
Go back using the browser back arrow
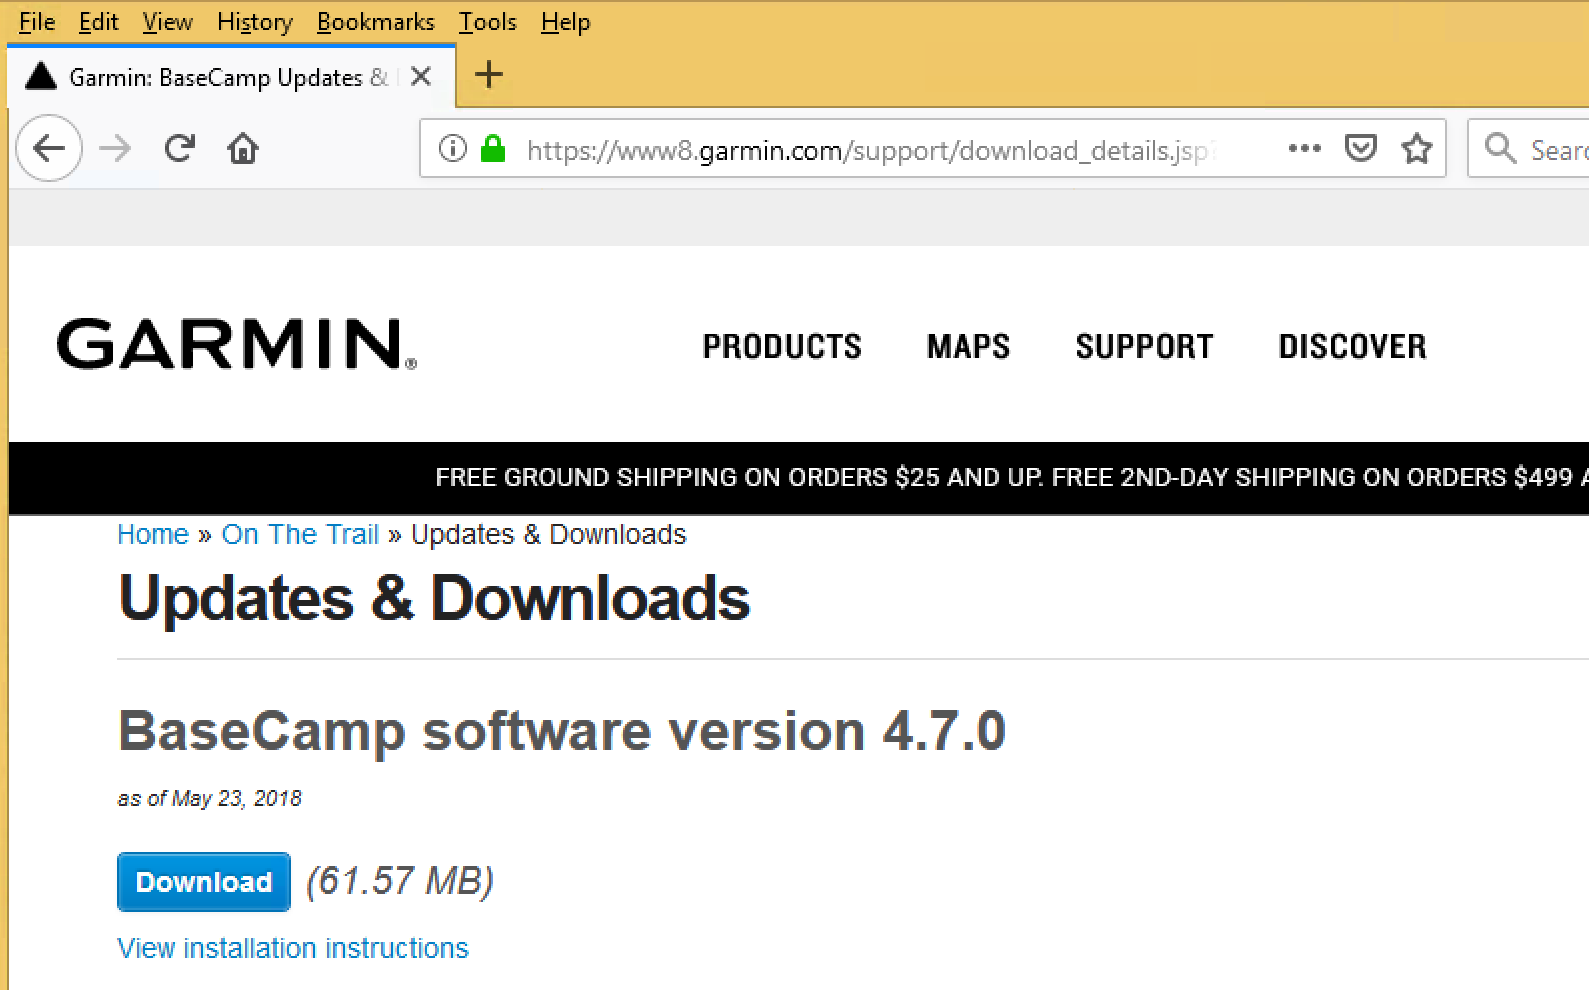tap(49, 149)
